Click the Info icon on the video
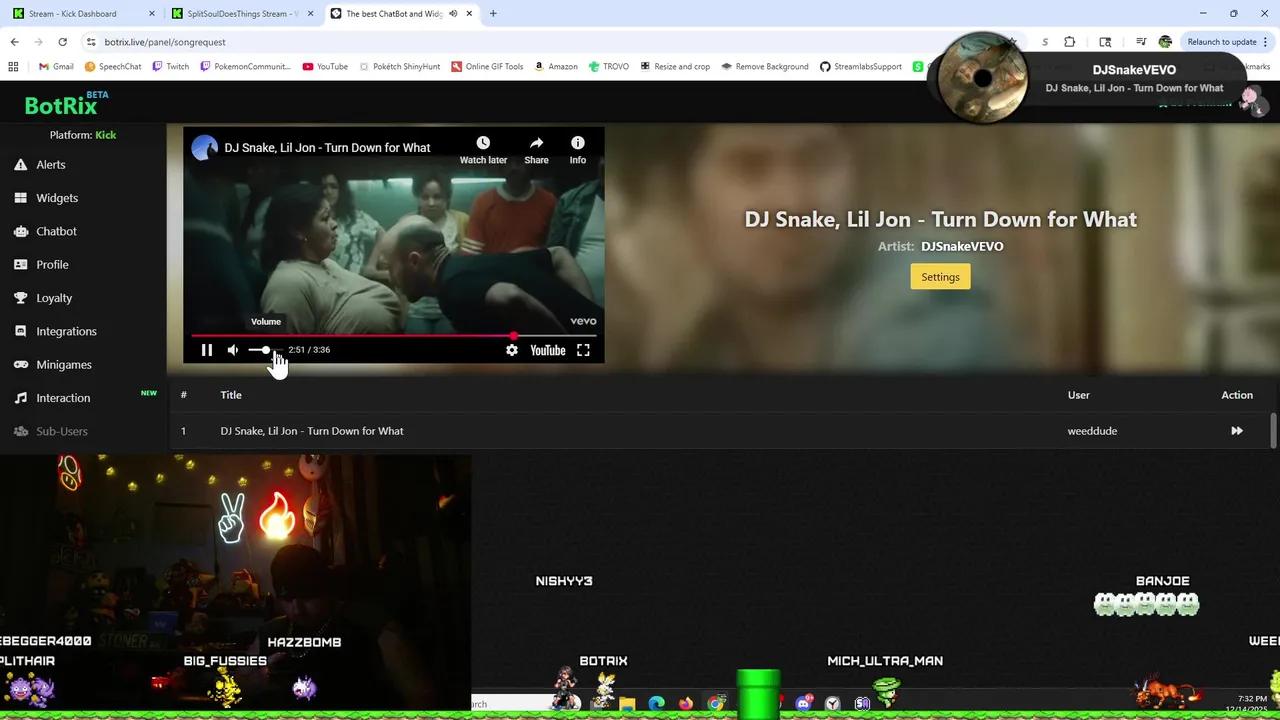The height and width of the screenshot is (720, 1280). (x=578, y=143)
